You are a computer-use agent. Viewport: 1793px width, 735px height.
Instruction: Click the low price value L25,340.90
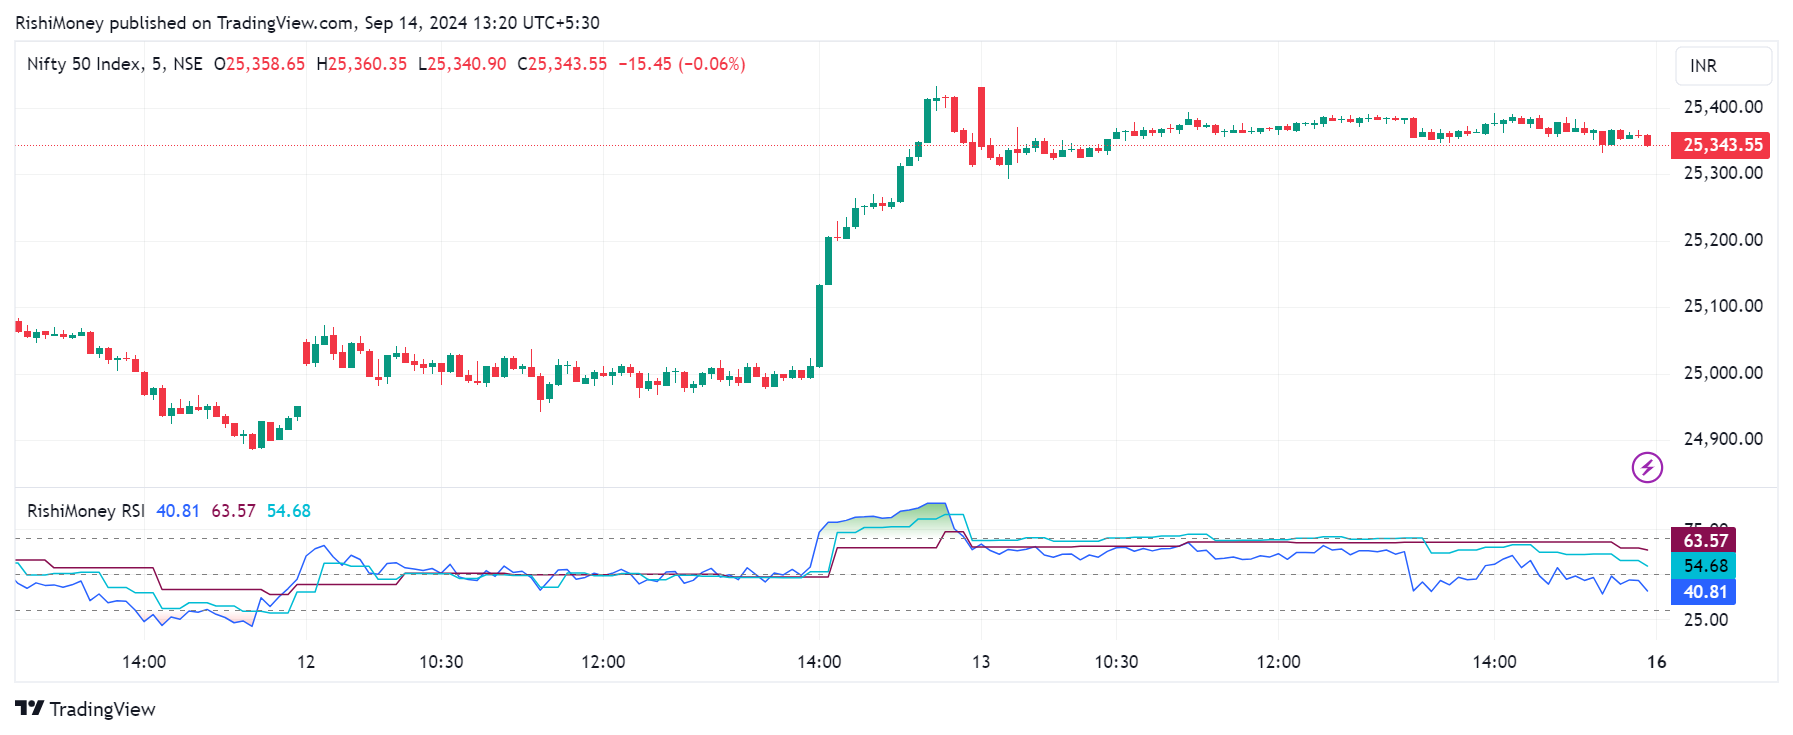(x=462, y=64)
